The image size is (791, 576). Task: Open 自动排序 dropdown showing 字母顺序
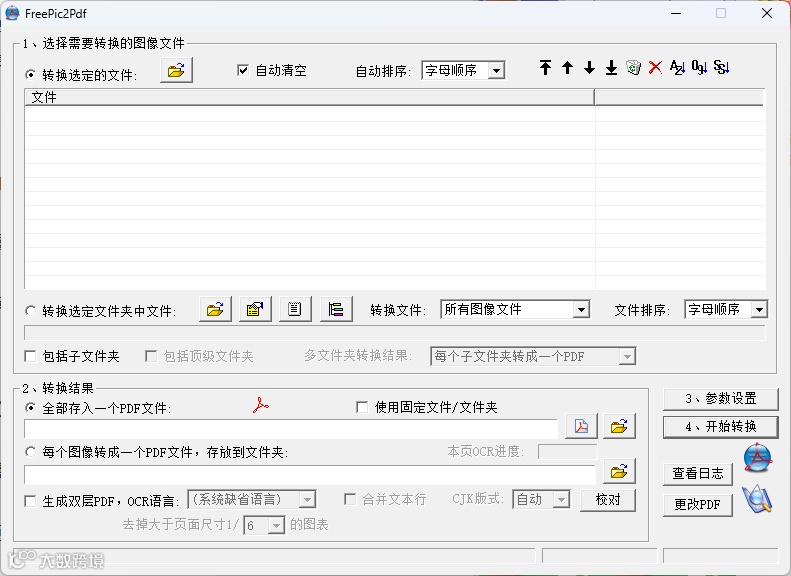[x=463, y=71]
